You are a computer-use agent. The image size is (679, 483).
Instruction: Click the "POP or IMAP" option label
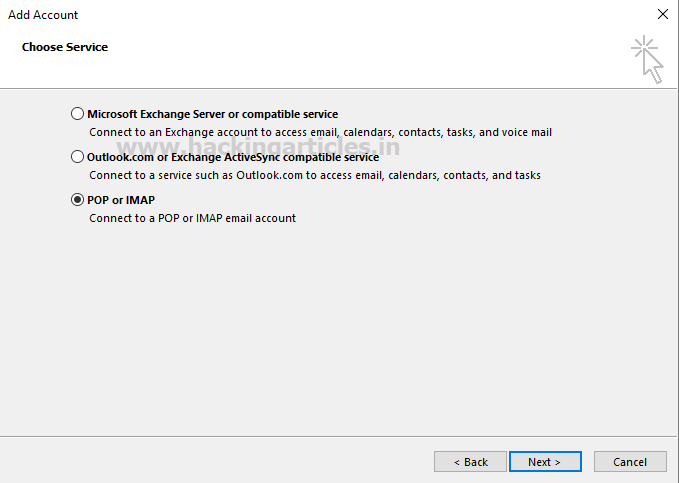pyautogui.click(x=121, y=200)
